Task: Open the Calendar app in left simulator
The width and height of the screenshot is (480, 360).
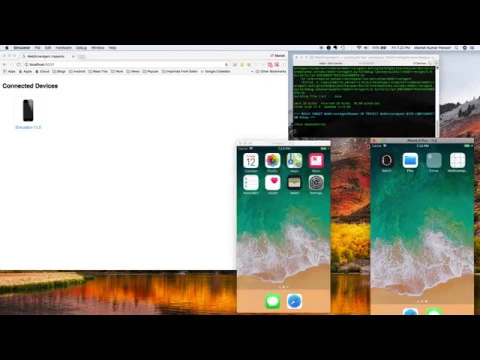Action: pos(251,161)
